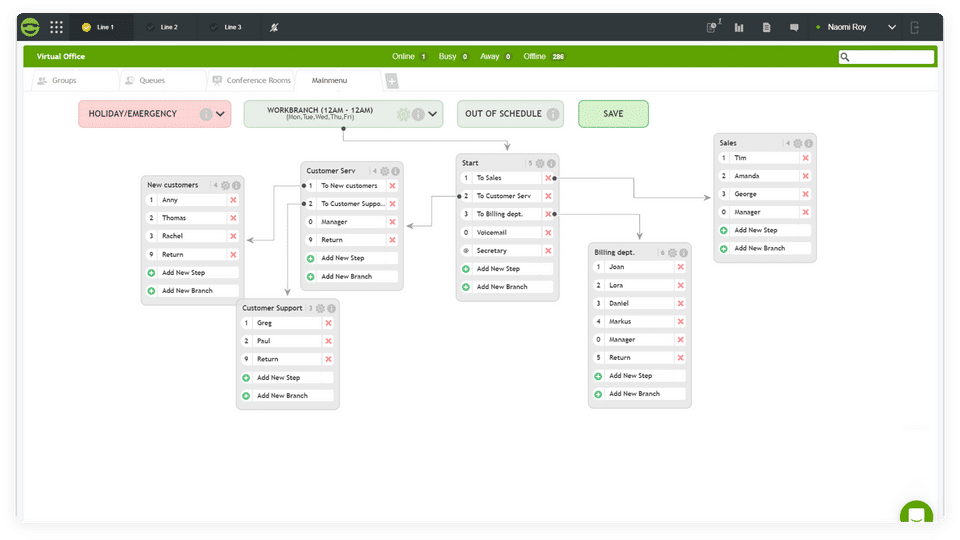Select the Mainmenu tab
960x540 pixels.
tap(338, 81)
